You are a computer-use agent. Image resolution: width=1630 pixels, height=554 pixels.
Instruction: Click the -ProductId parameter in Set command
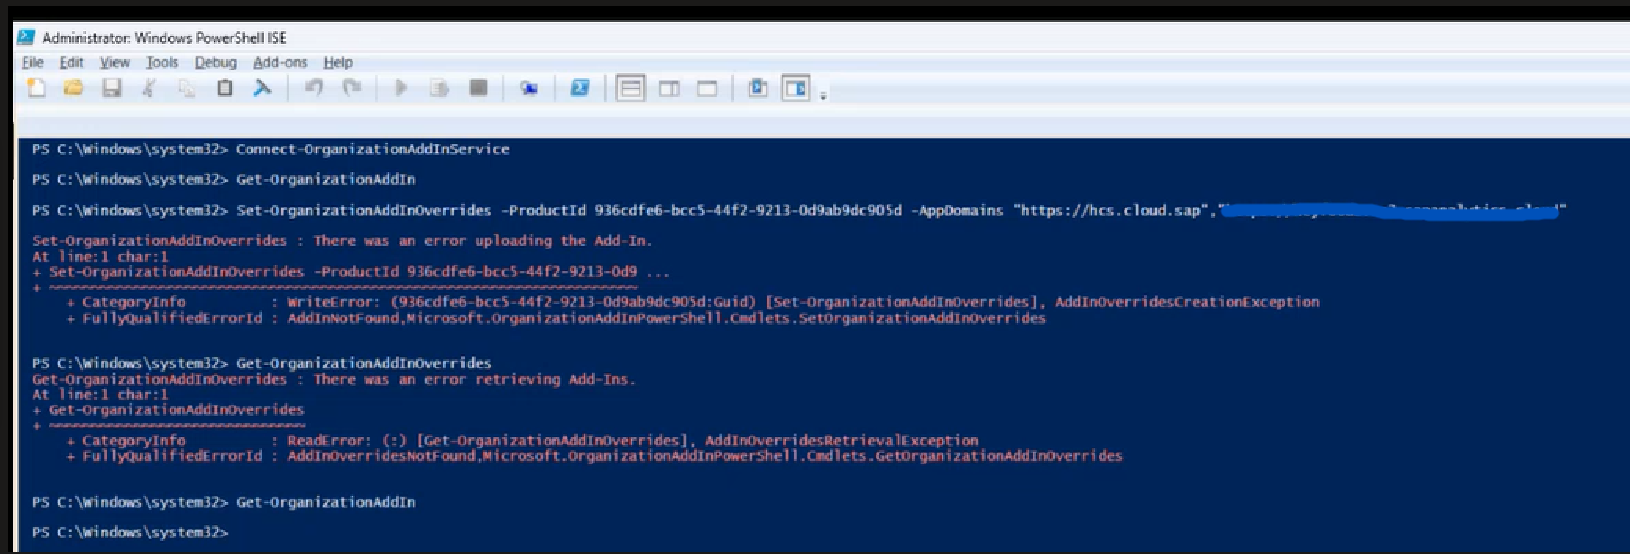tap(544, 210)
